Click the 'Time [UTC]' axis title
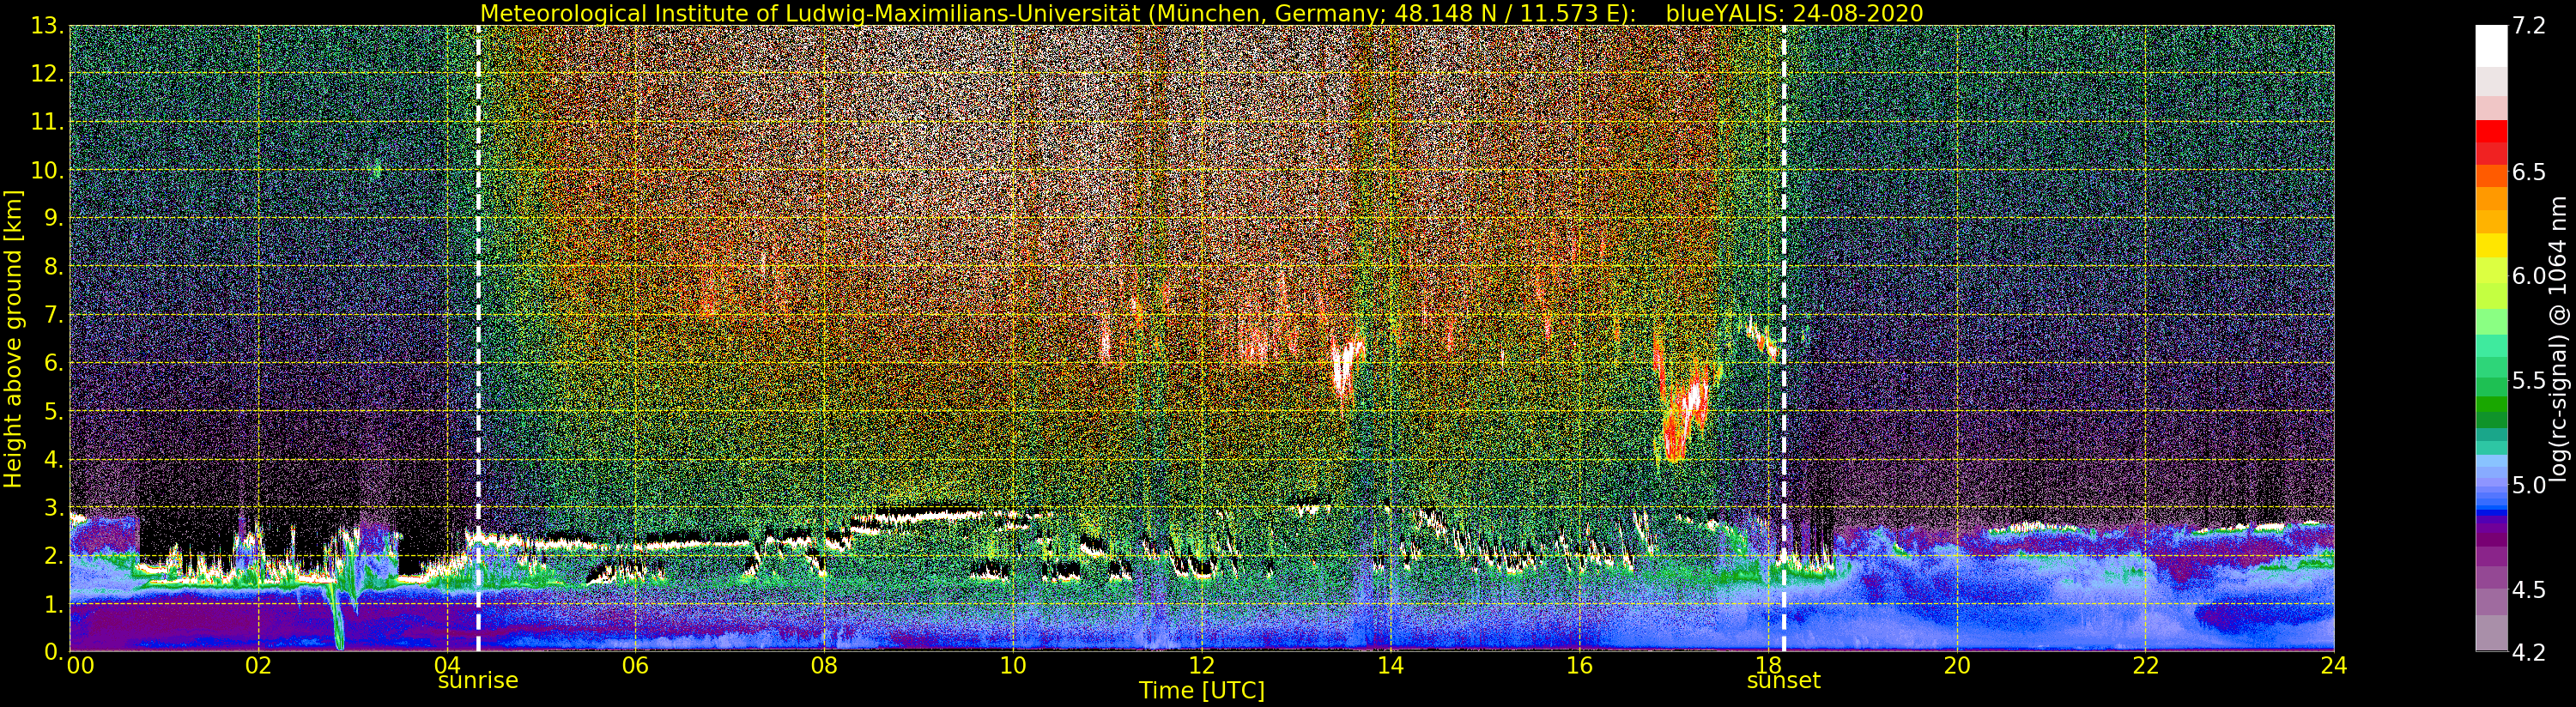The height and width of the screenshot is (707, 2576). click(x=1201, y=691)
